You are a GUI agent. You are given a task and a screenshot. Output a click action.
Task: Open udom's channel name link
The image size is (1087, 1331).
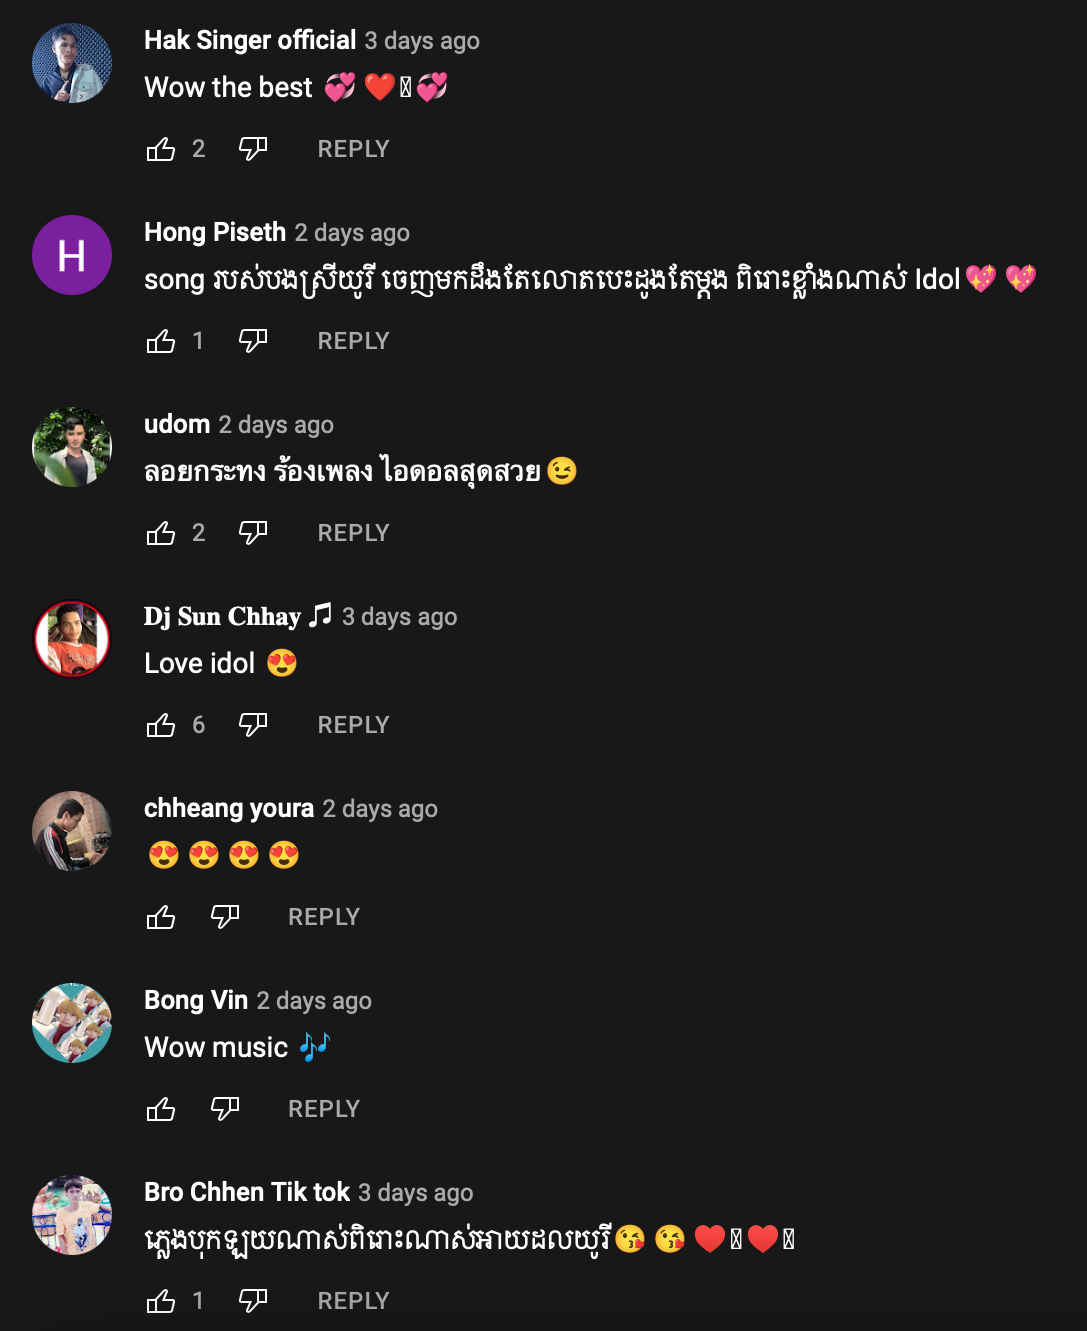tap(177, 424)
